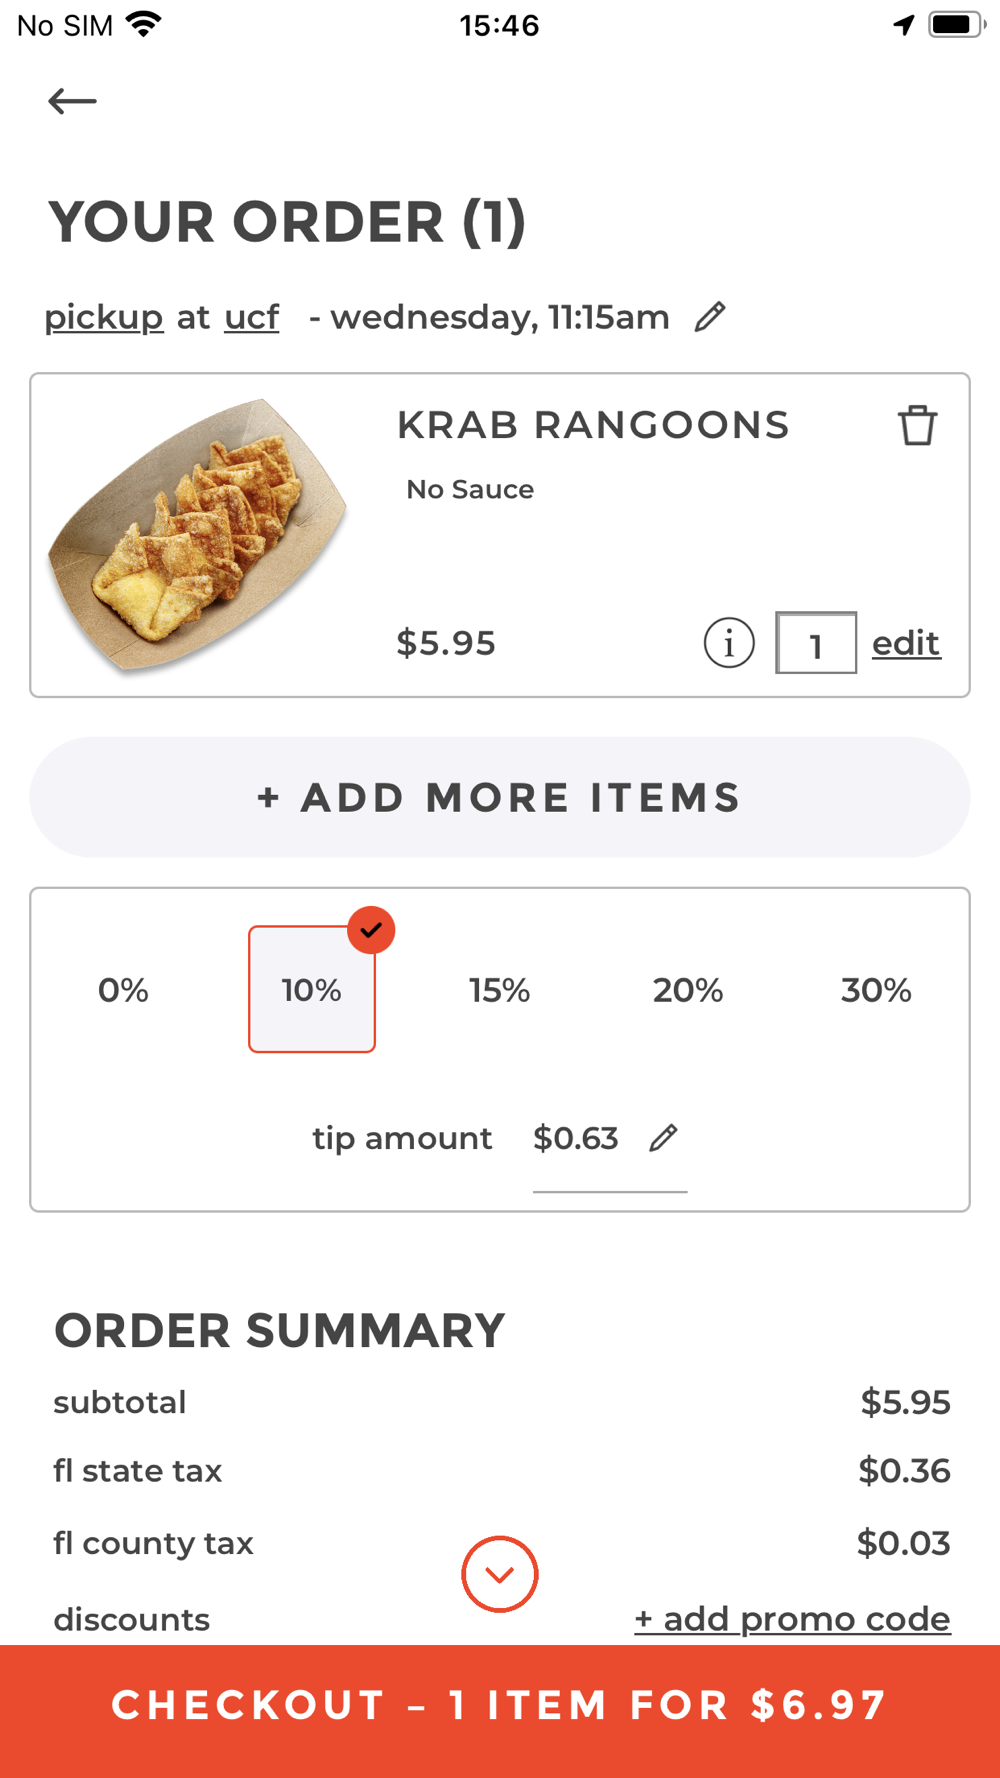The height and width of the screenshot is (1778, 1000).
Task: Expand order summary with down chevron
Action: [x=500, y=1574]
